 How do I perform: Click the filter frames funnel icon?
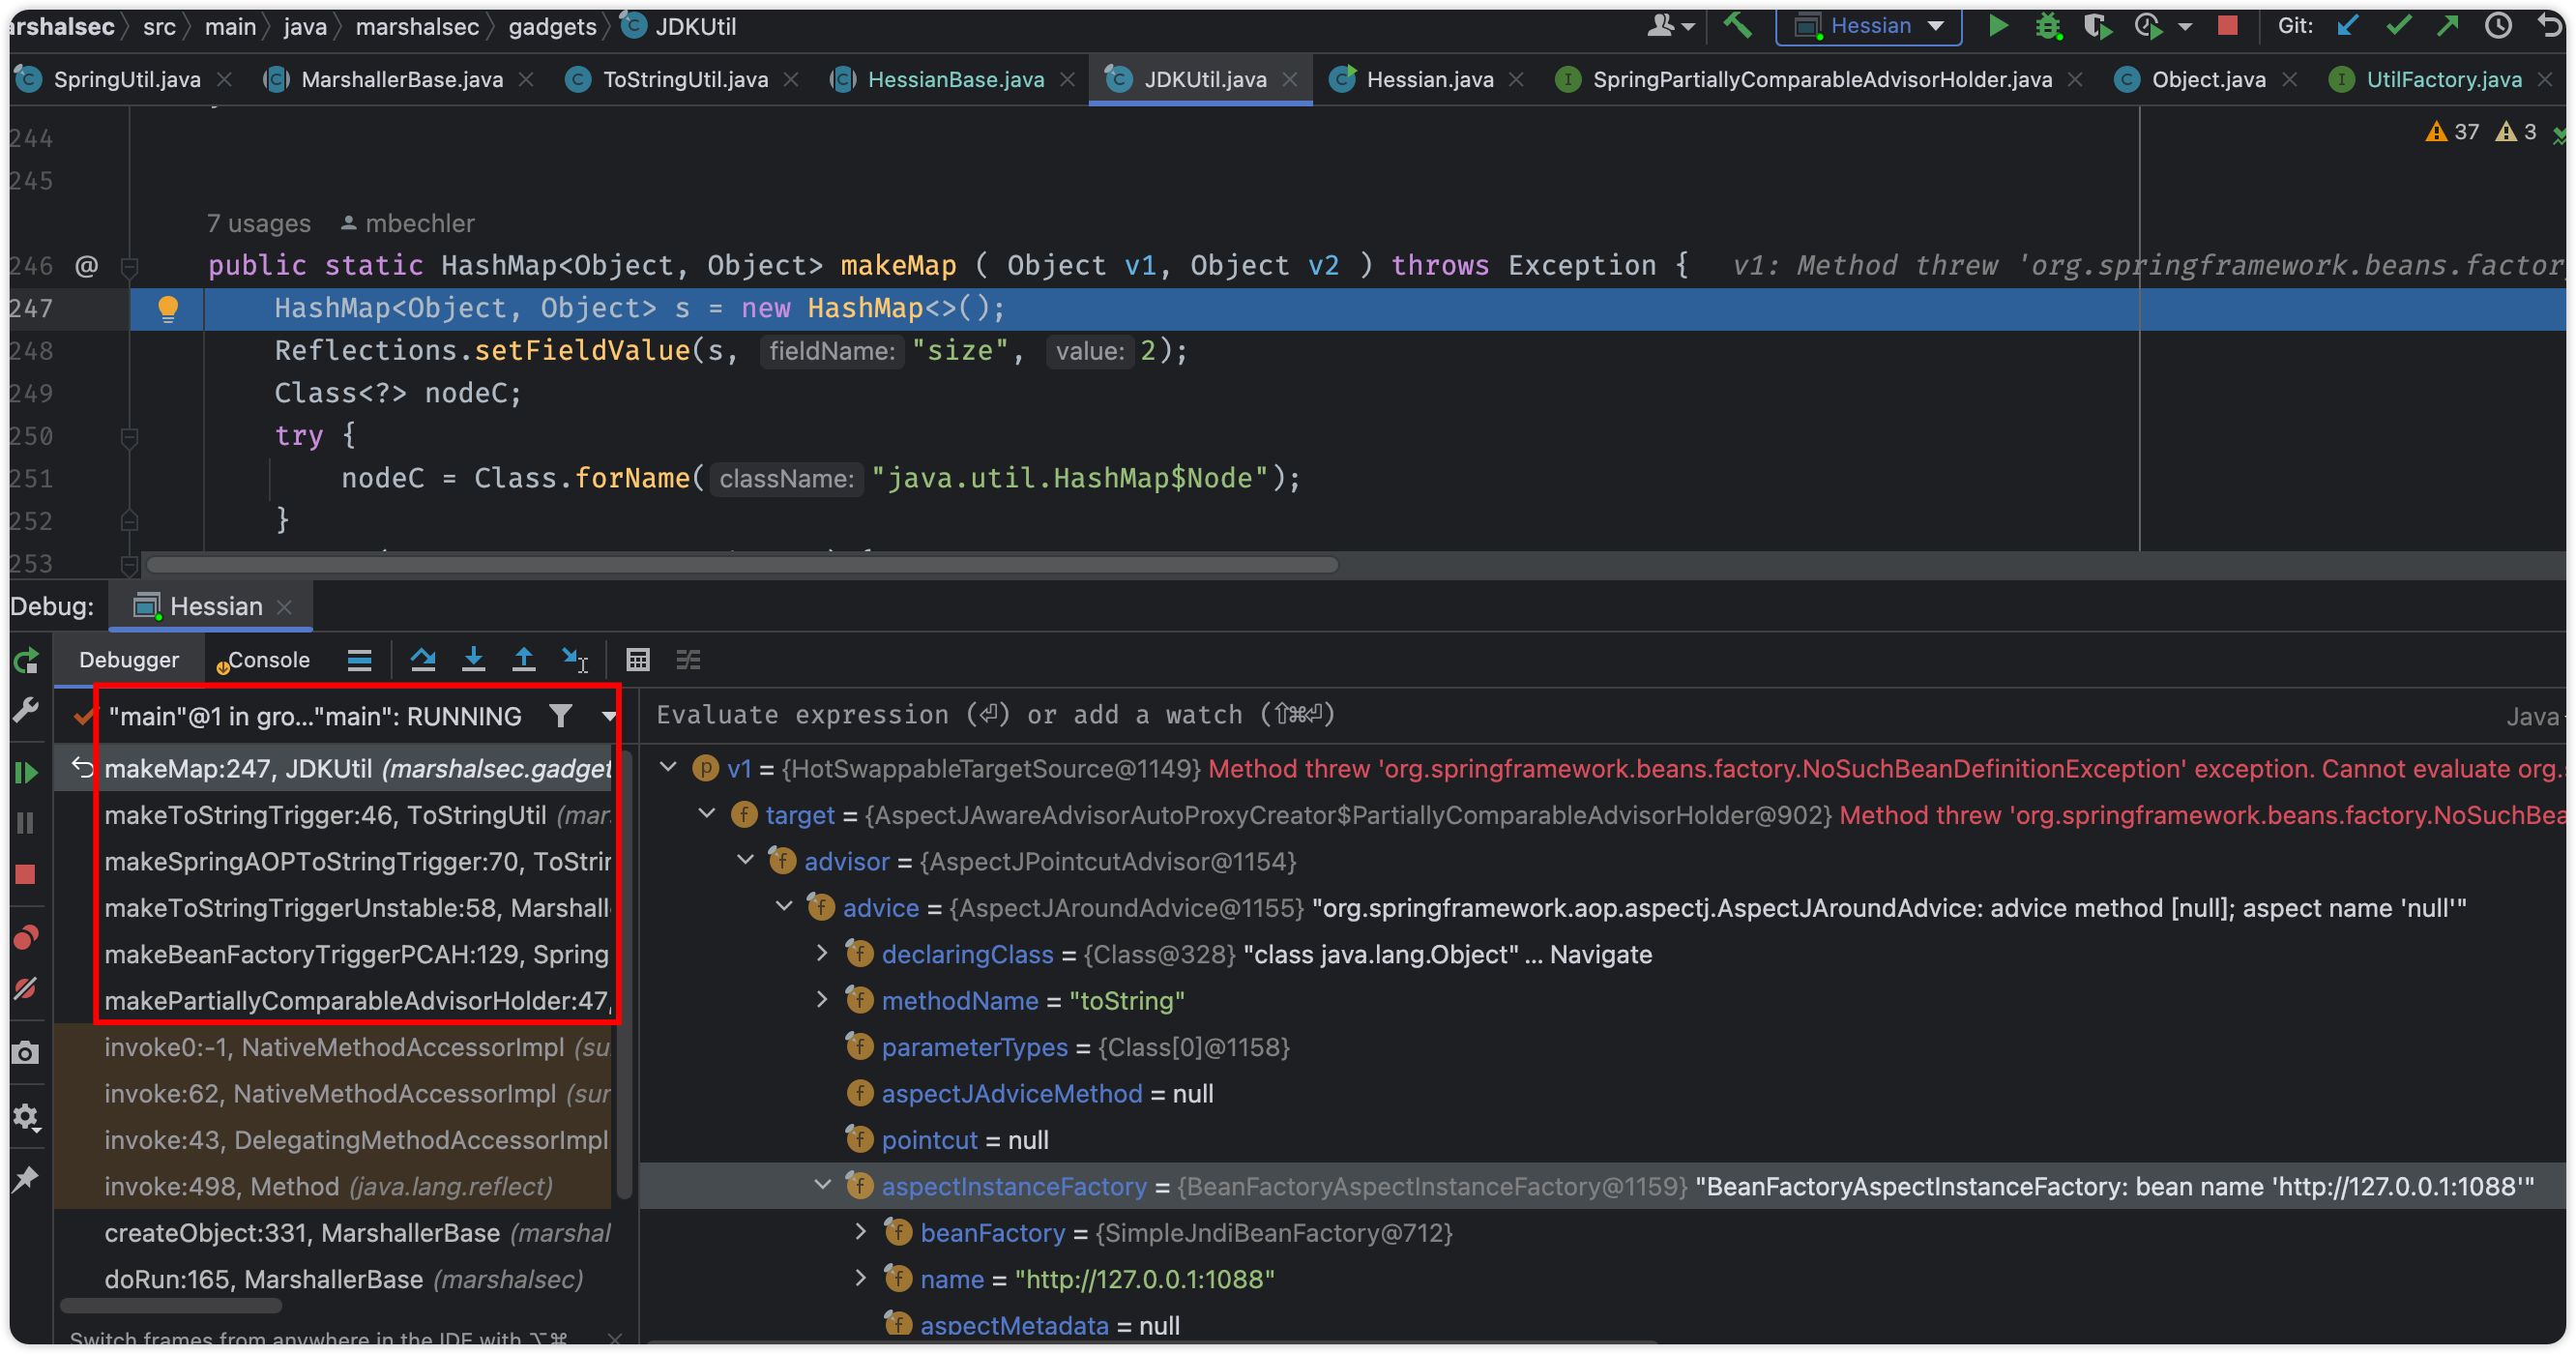pyautogui.click(x=560, y=715)
